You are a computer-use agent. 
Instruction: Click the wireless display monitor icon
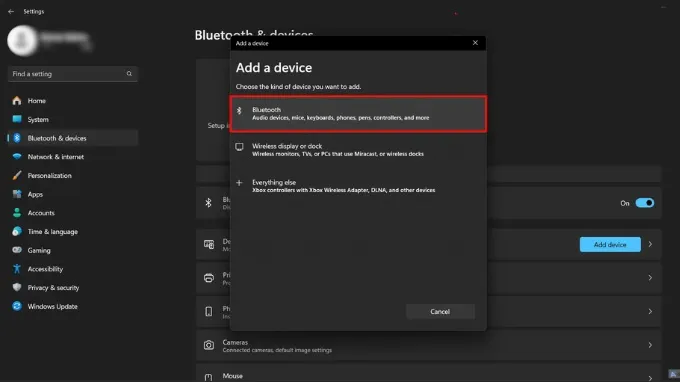pos(239,147)
